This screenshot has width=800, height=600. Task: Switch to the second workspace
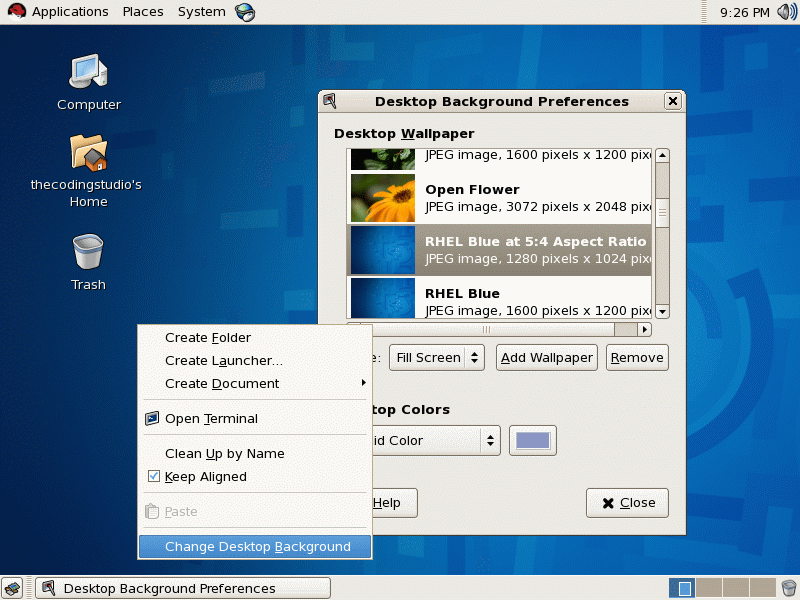pos(709,588)
